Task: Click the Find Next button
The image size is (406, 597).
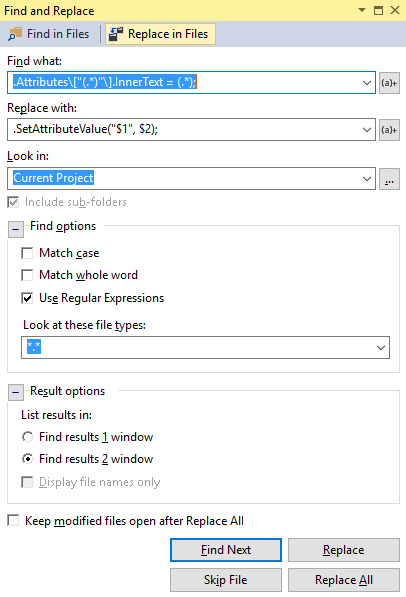Action: [226, 550]
